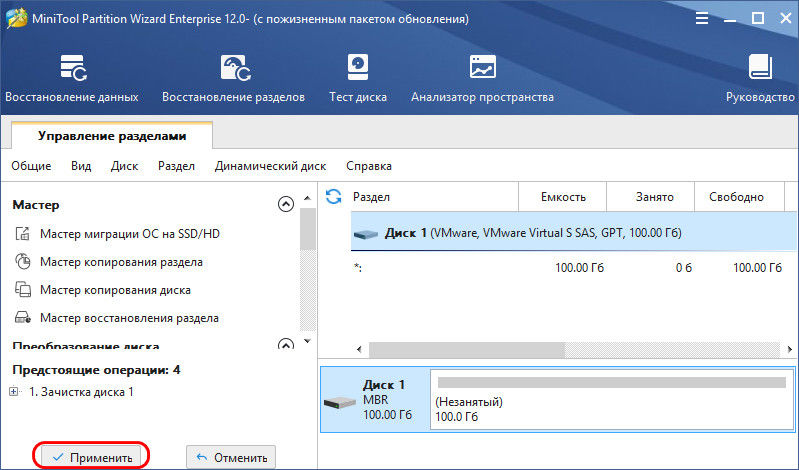Click left sidebar scroll-down arrow
Image resolution: width=799 pixels, height=470 pixels.
[307, 341]
